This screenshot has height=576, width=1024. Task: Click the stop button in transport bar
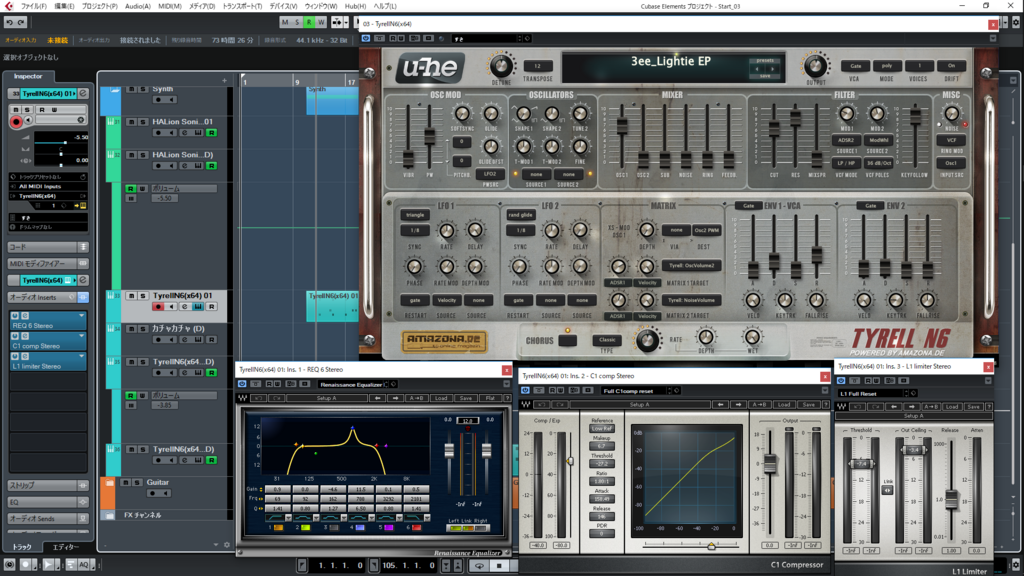coord(500,566)
